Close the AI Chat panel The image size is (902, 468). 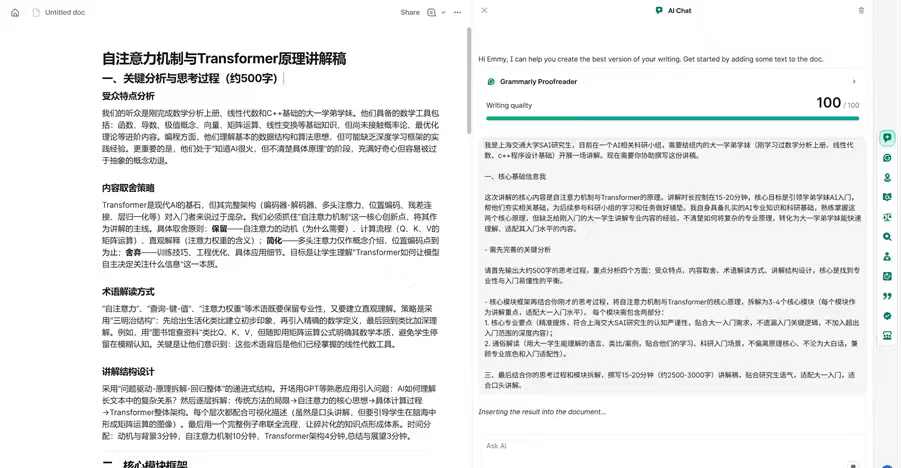pos(485,11)
